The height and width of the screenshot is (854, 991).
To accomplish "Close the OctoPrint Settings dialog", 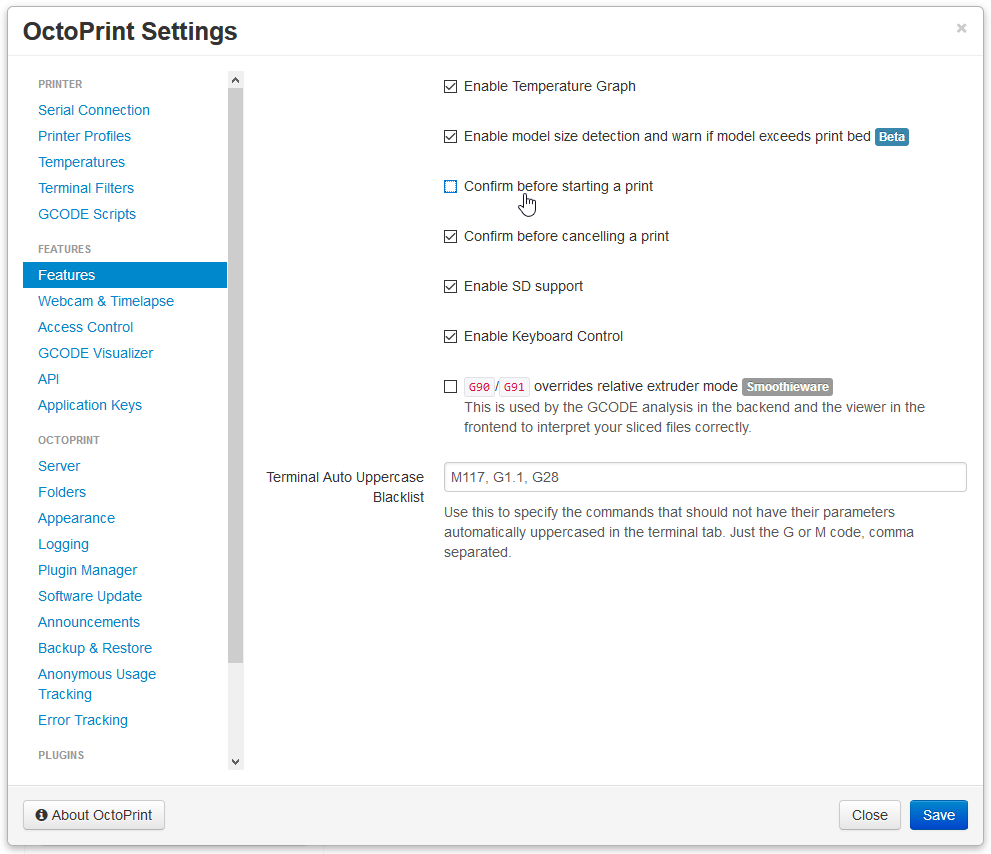I will 869,815.
